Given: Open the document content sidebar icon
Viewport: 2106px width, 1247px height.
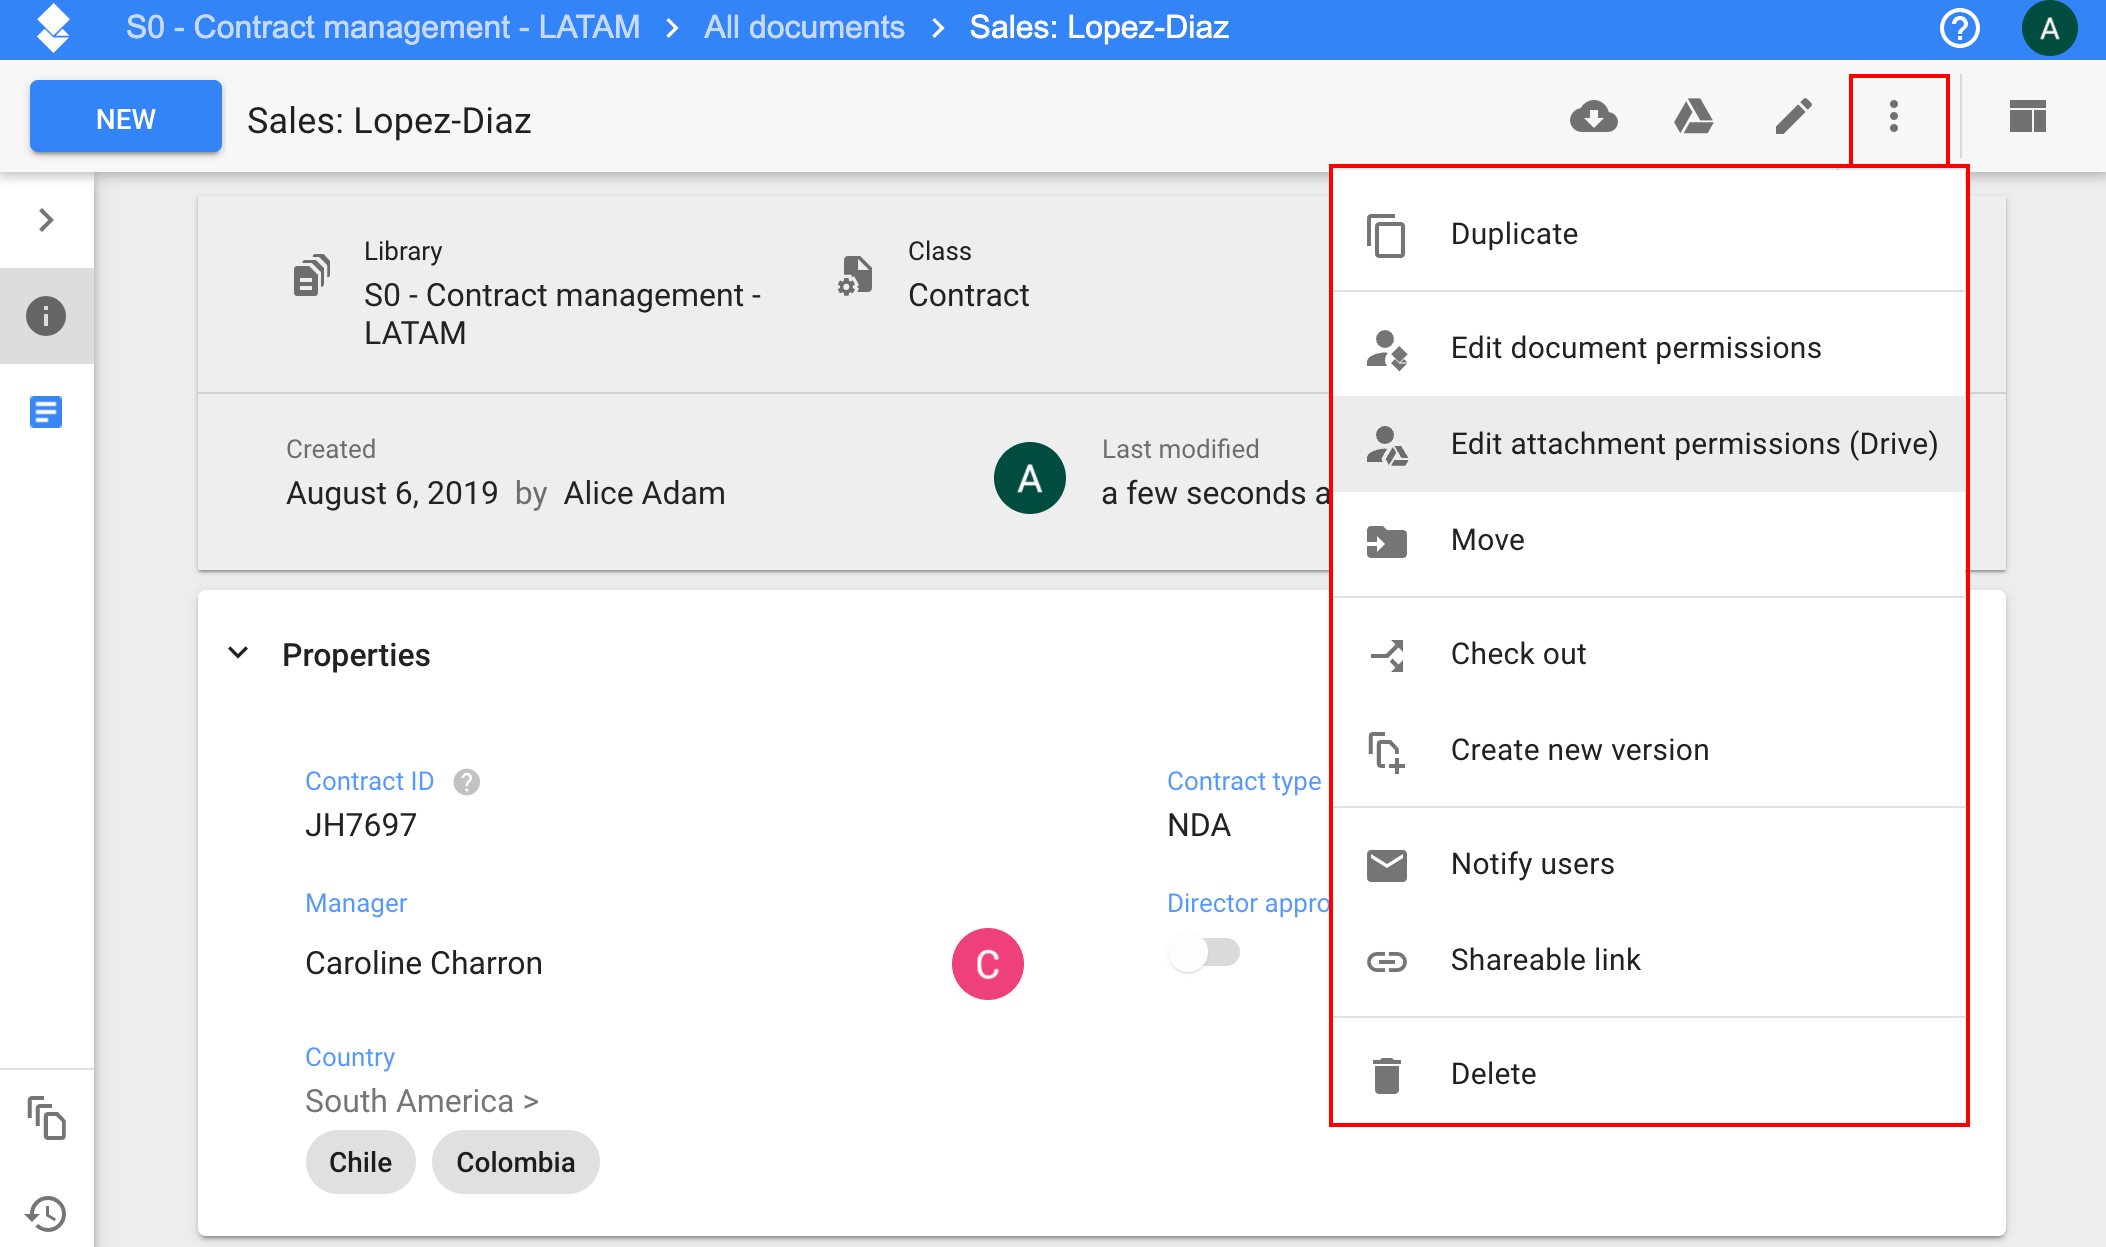Looking at the screenshot, I should (x=46, y=412).
